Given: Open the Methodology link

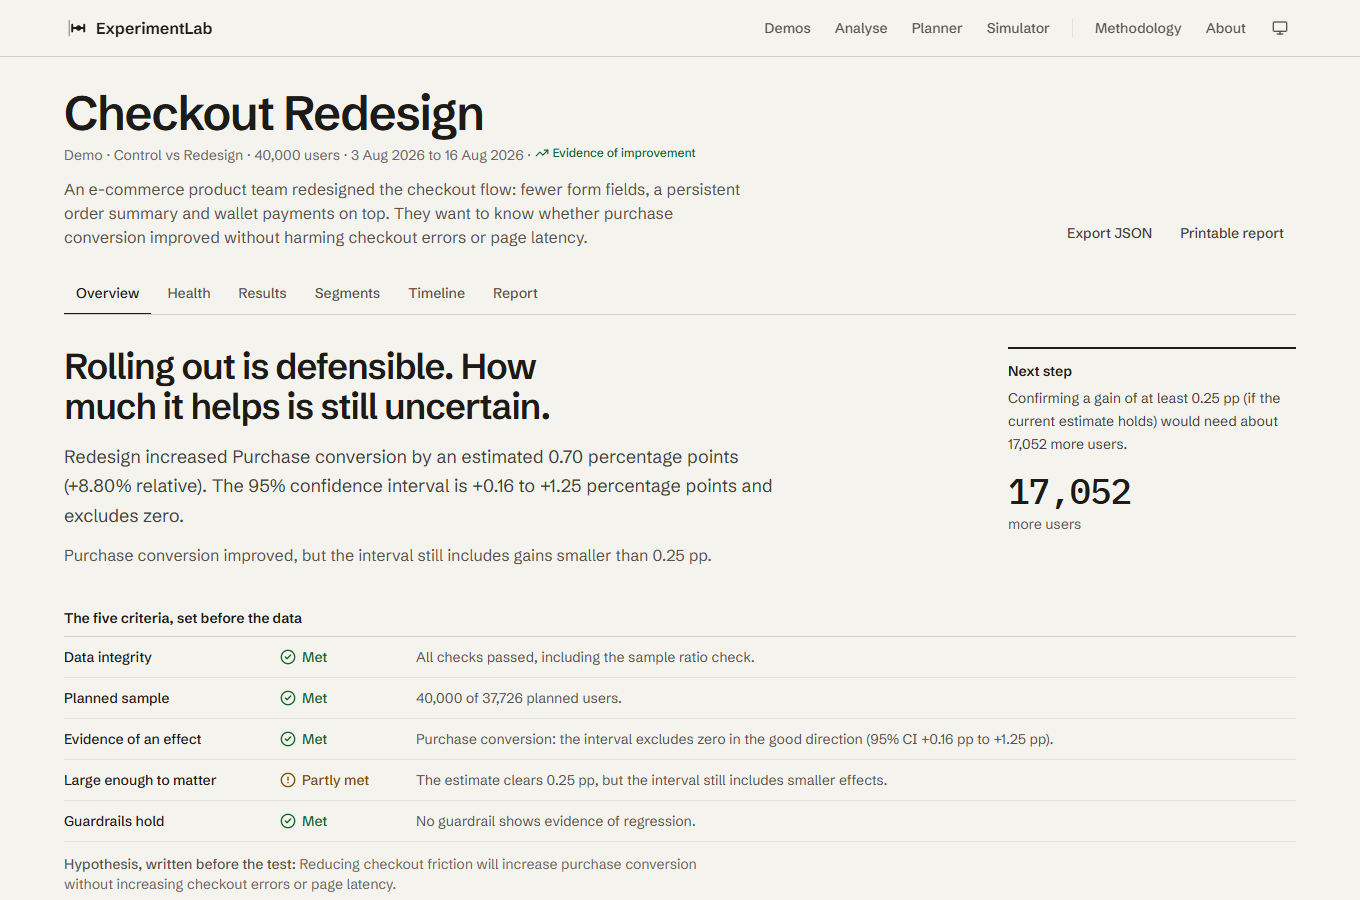Looking at the screenshot, I should (1138, 28).
